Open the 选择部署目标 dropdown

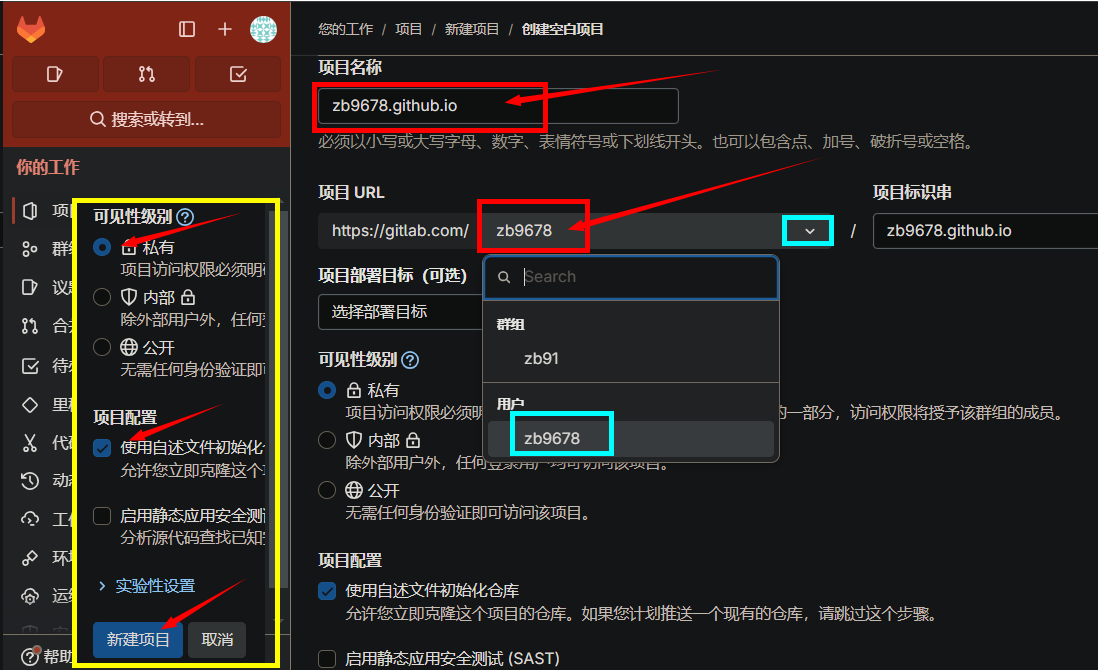pos(401,312)
